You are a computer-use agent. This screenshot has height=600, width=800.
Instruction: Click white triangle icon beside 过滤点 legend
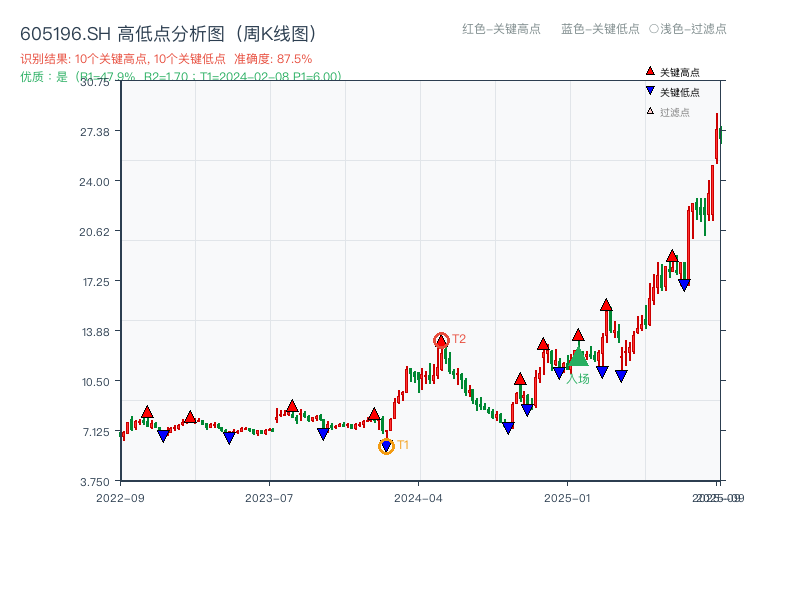coord(650,111)
